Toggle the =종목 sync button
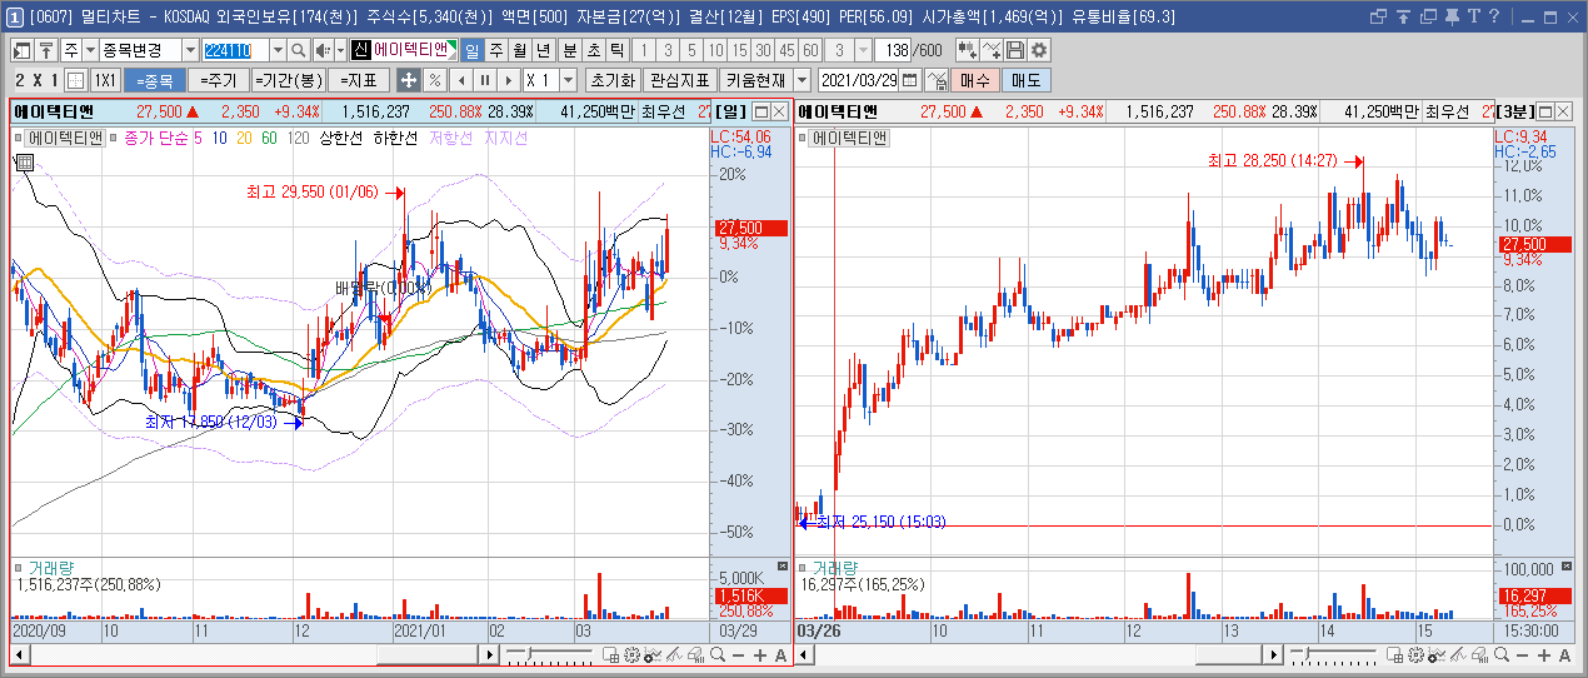 click(153, 80)
